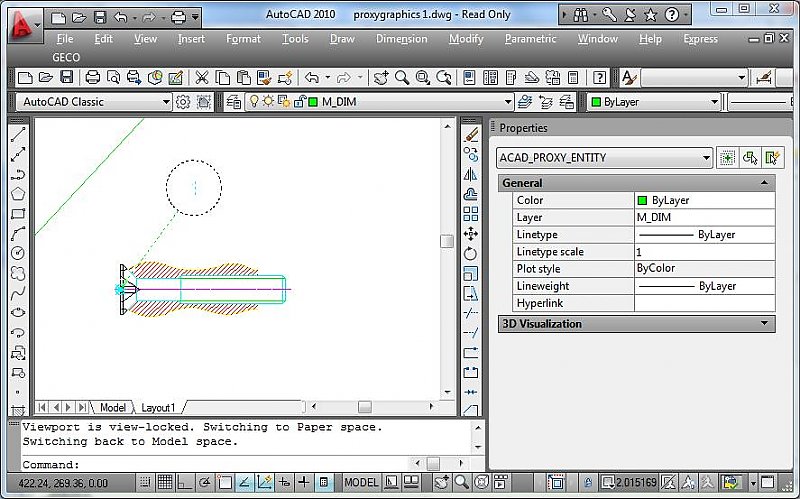Viewport: 800px width, 499px height.
Task: Select the Circle draw tool
Action: pyautogui.click(x=18, y=254)
